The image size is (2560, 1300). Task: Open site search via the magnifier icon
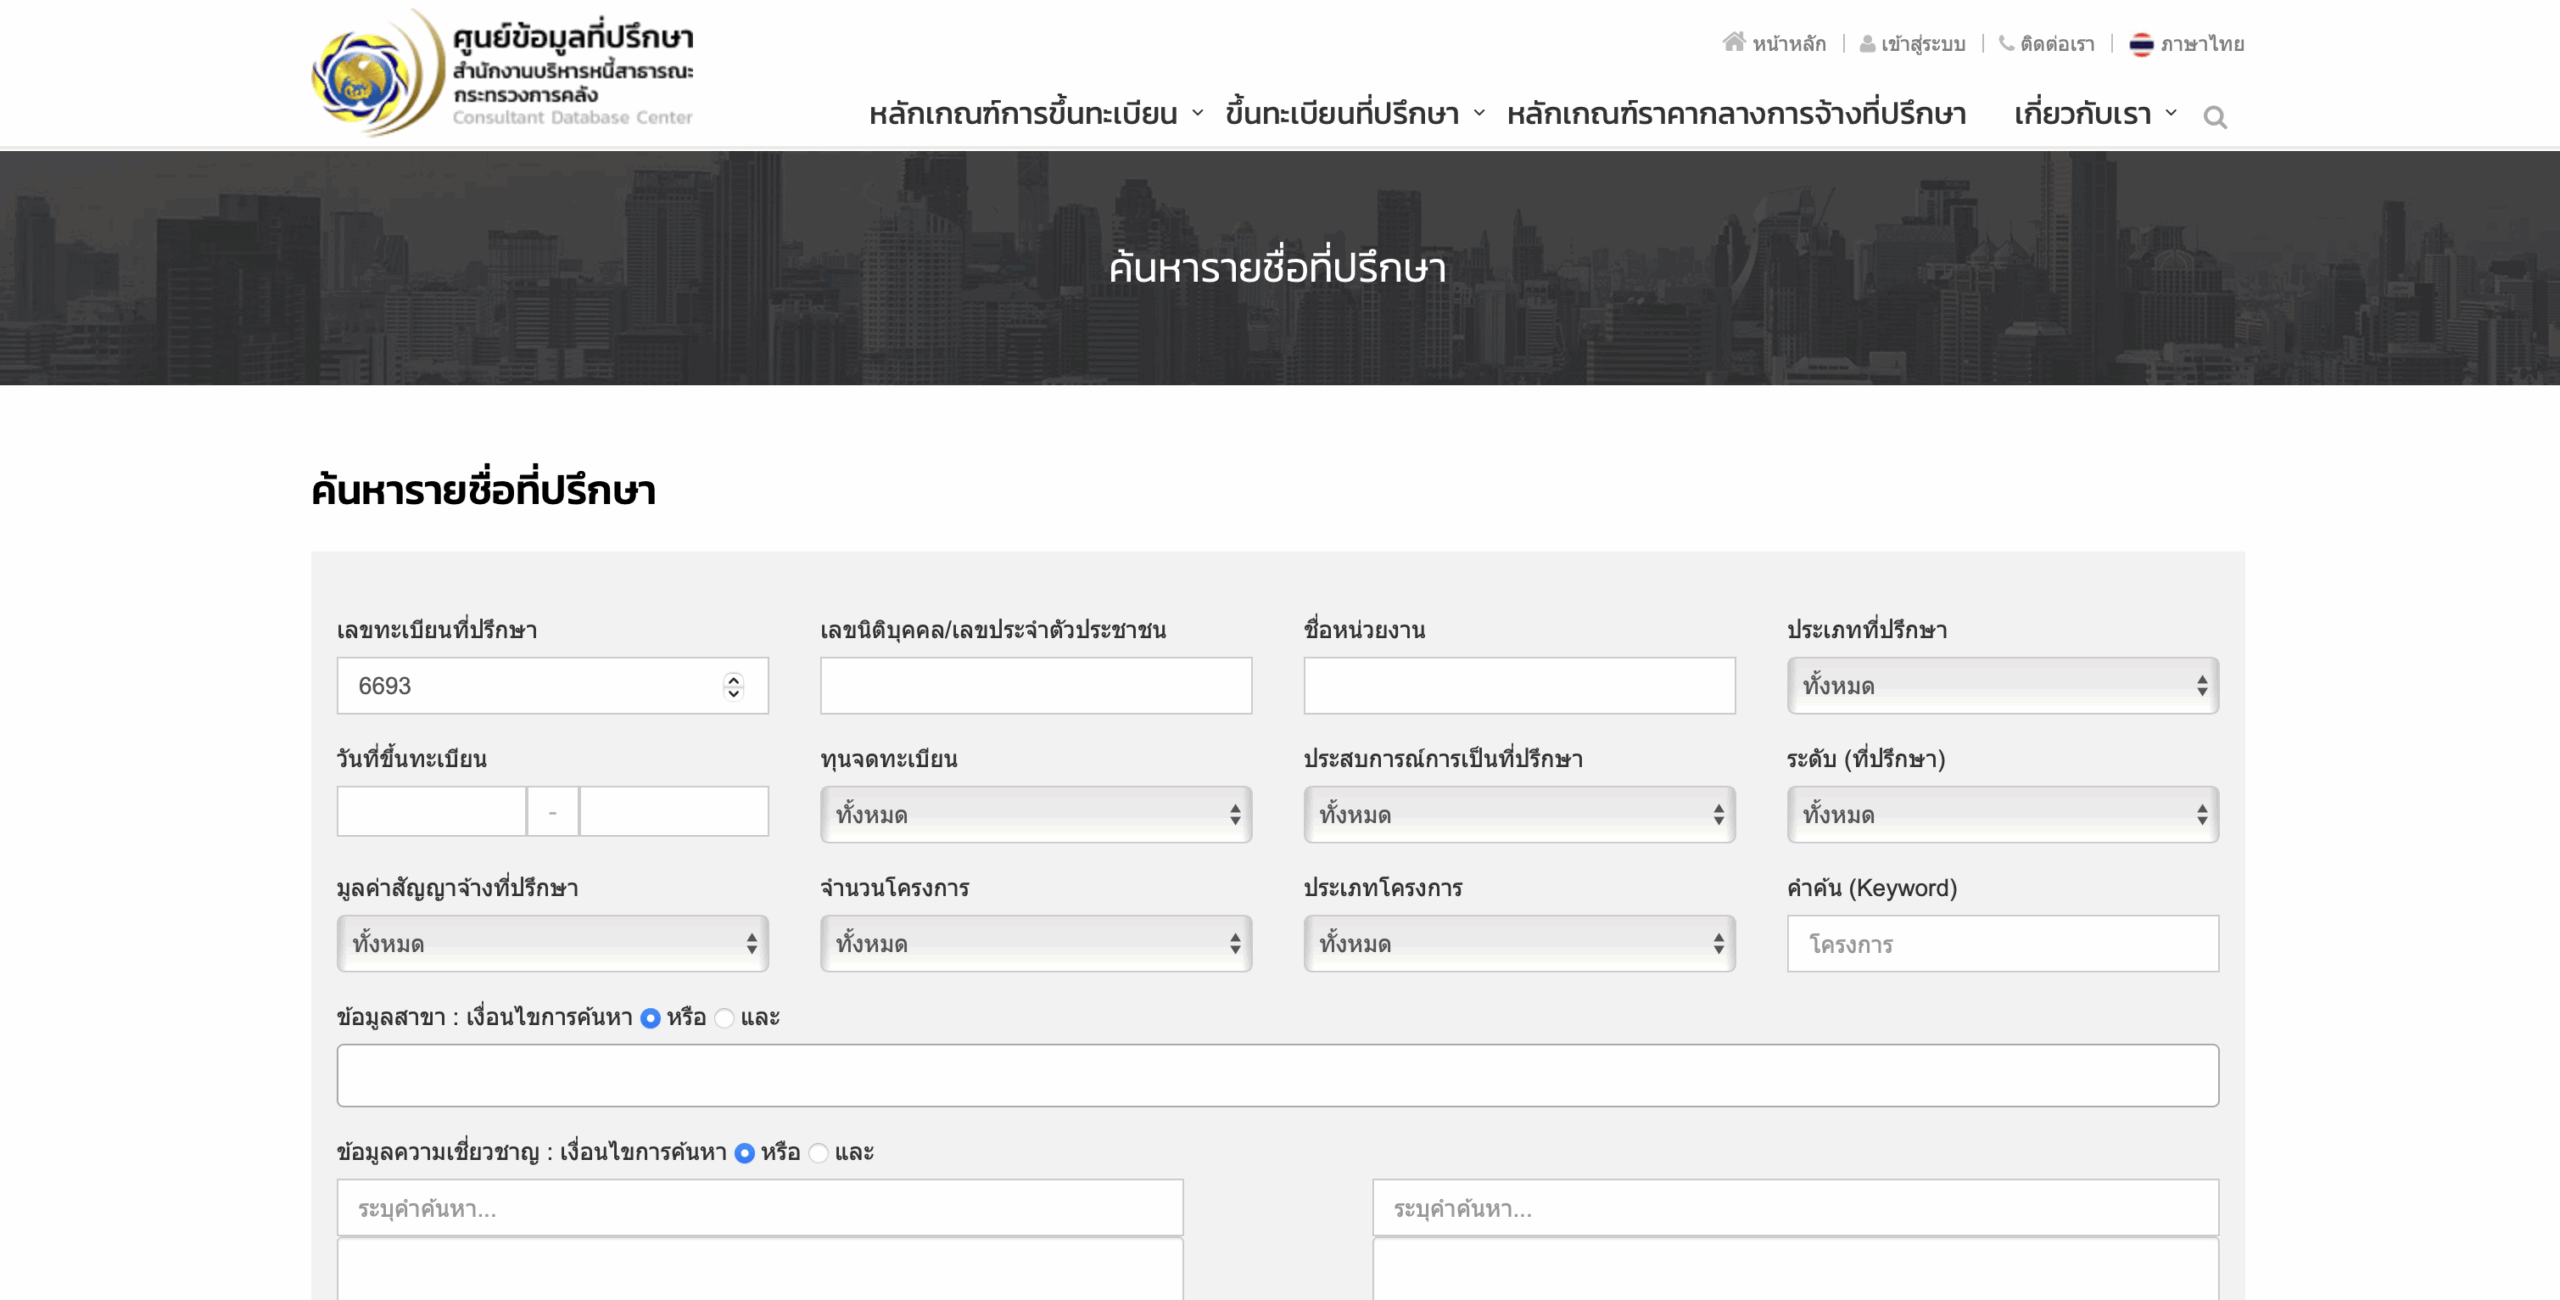[2216, 117]
